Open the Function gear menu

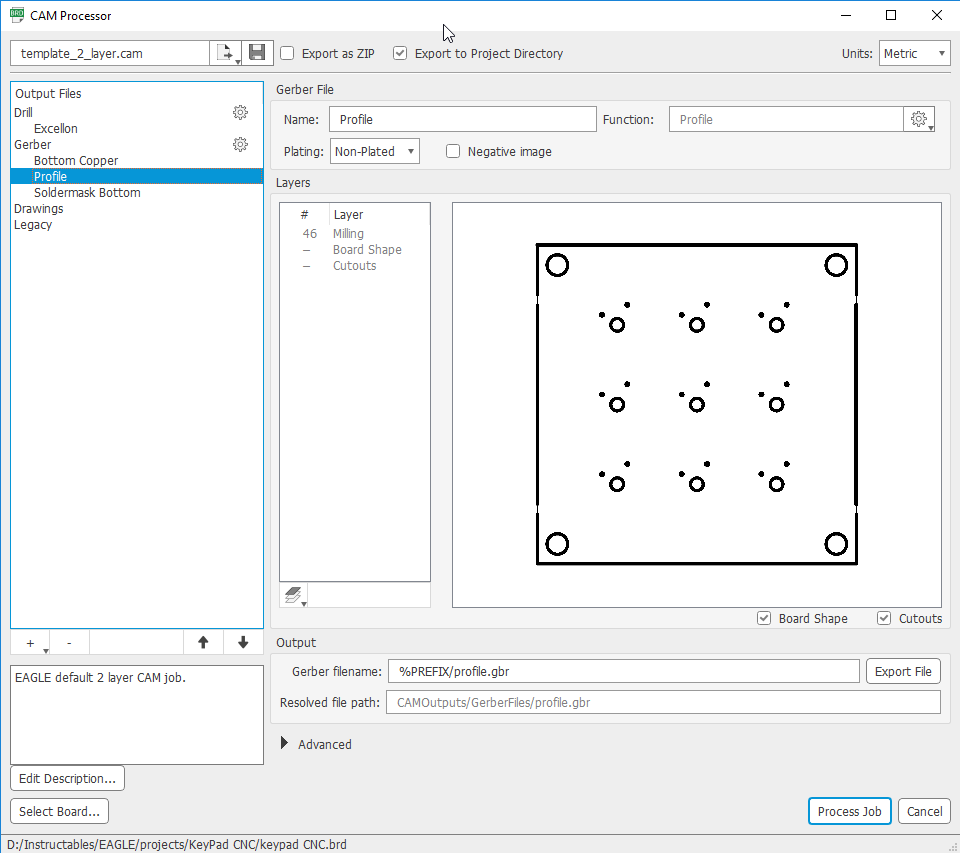tap(919, 119)
